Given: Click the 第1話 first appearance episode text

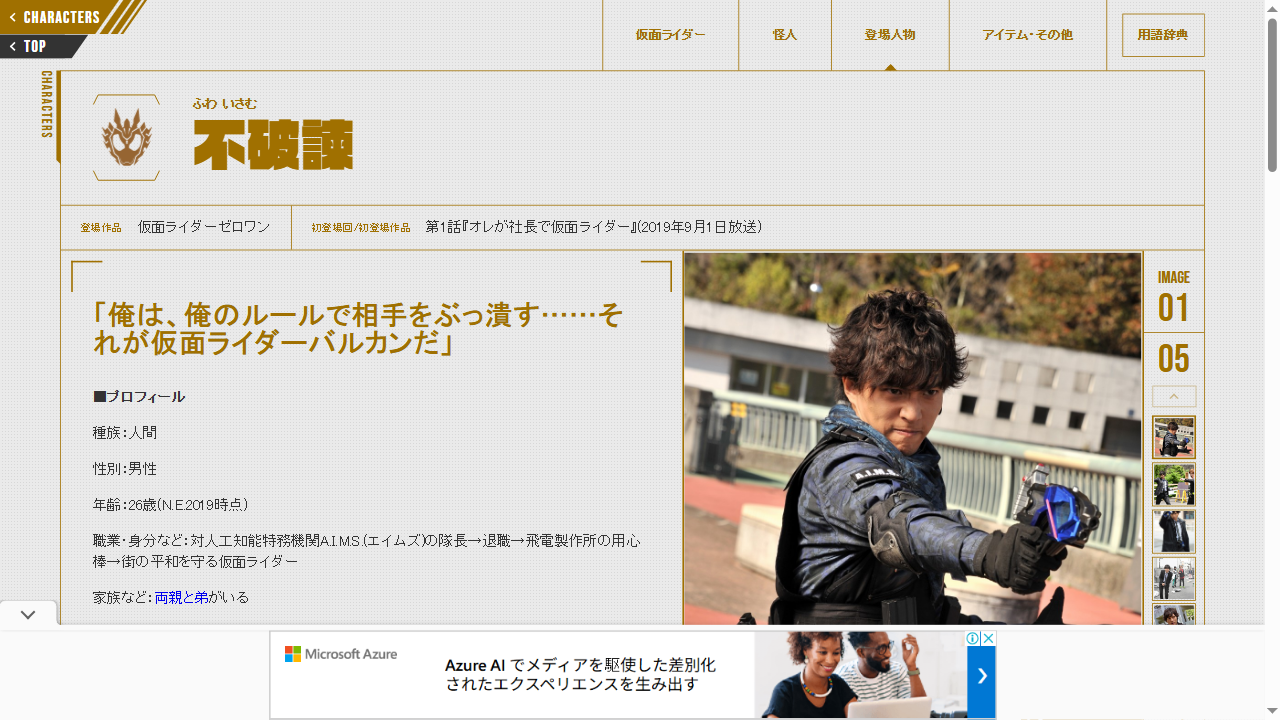Looking at the screenshot, I should coord(594,227).
